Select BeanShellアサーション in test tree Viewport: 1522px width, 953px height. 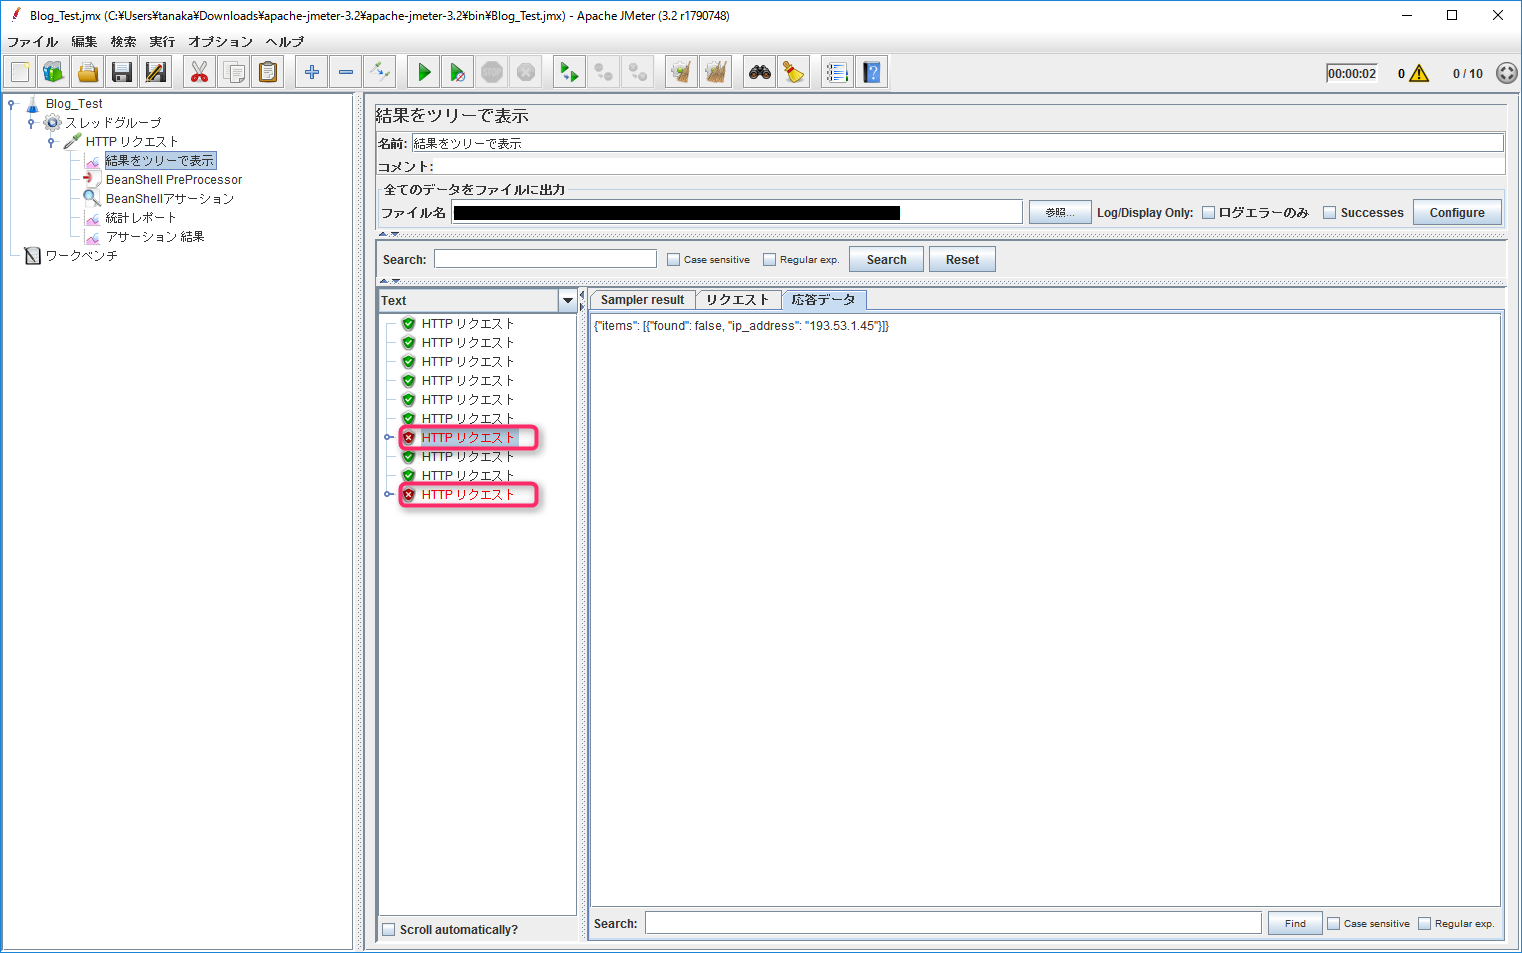pos(170,199)
